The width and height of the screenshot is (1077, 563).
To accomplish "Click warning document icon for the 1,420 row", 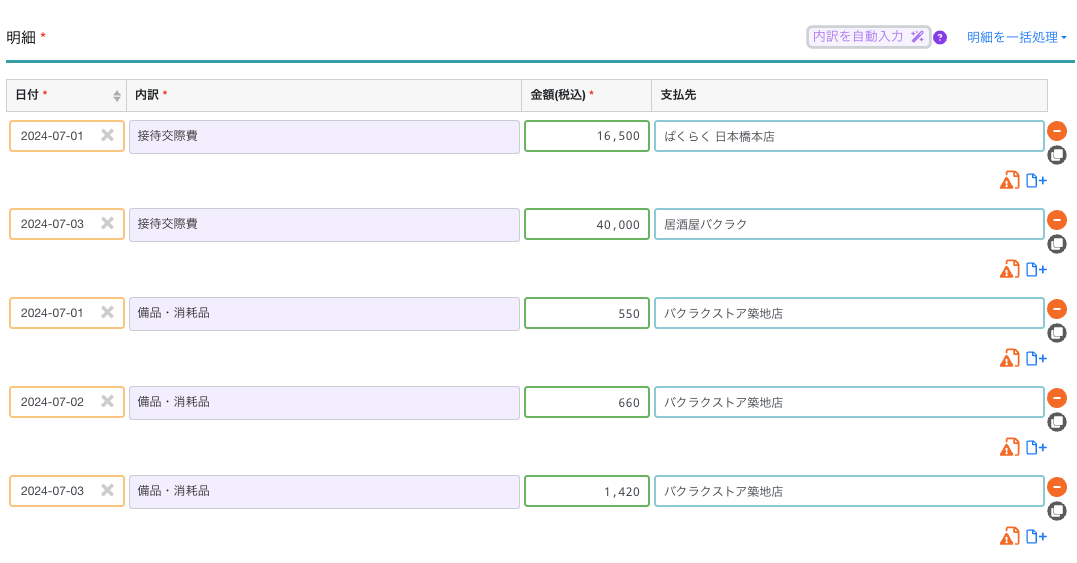I will point(1010,536).
